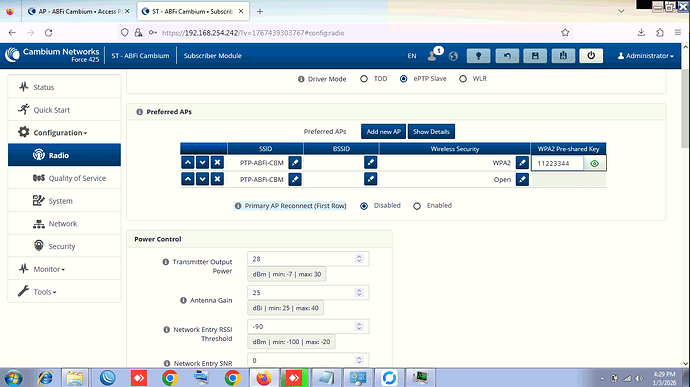Open Internet Explorer from the taskbar
Image resolution: width=690 pixels, height=387 pixels.
pyautogui.click(x=45, y=378)
